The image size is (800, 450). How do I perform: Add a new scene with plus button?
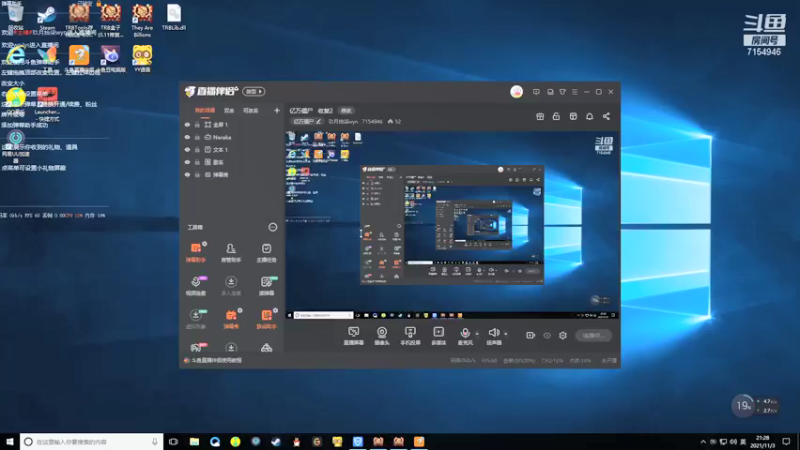(x=277, y=110)
